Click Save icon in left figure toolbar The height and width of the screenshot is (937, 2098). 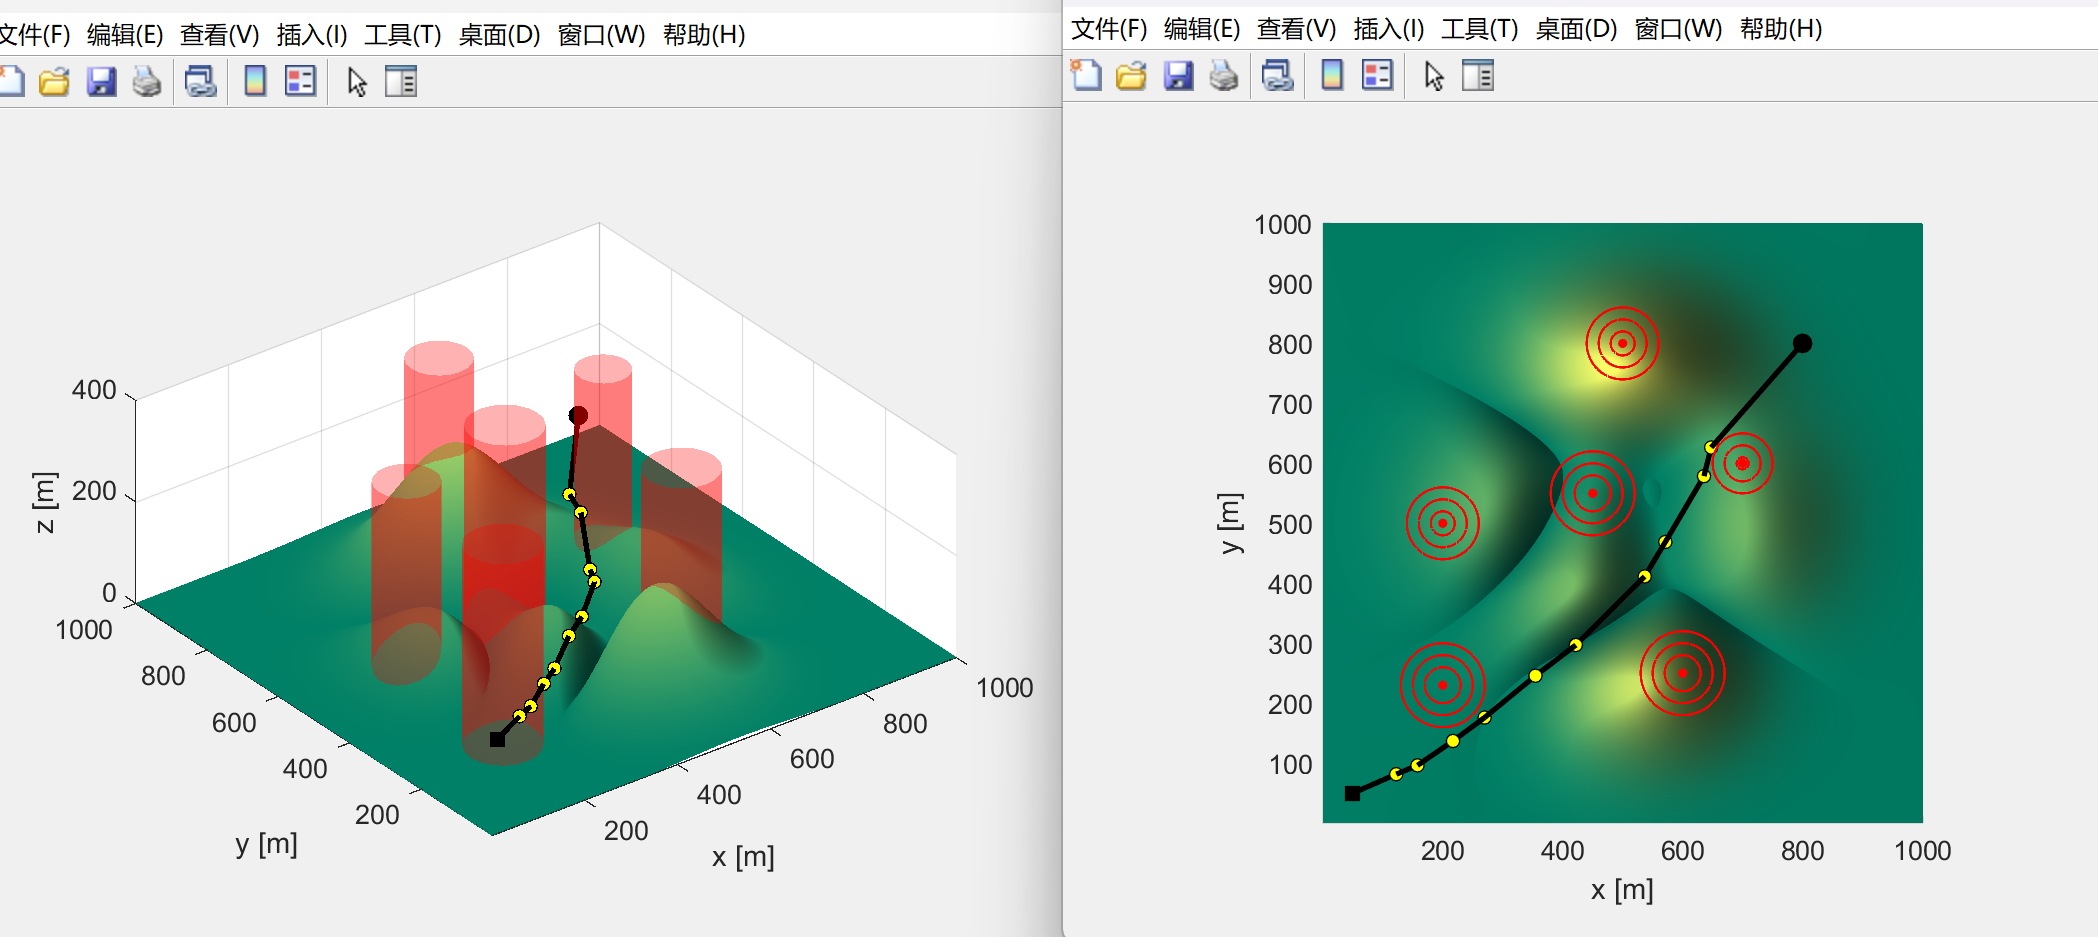[x=101, y=81]
